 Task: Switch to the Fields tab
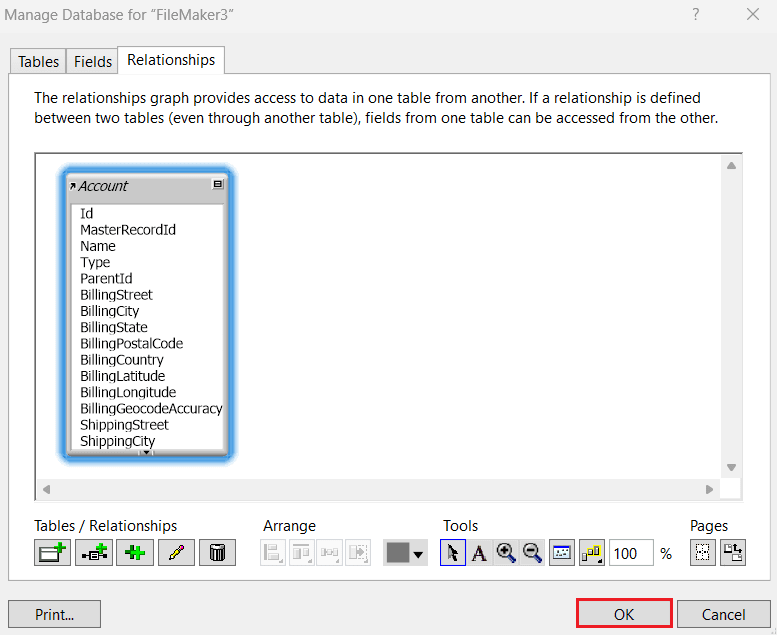tap(93, 61)
